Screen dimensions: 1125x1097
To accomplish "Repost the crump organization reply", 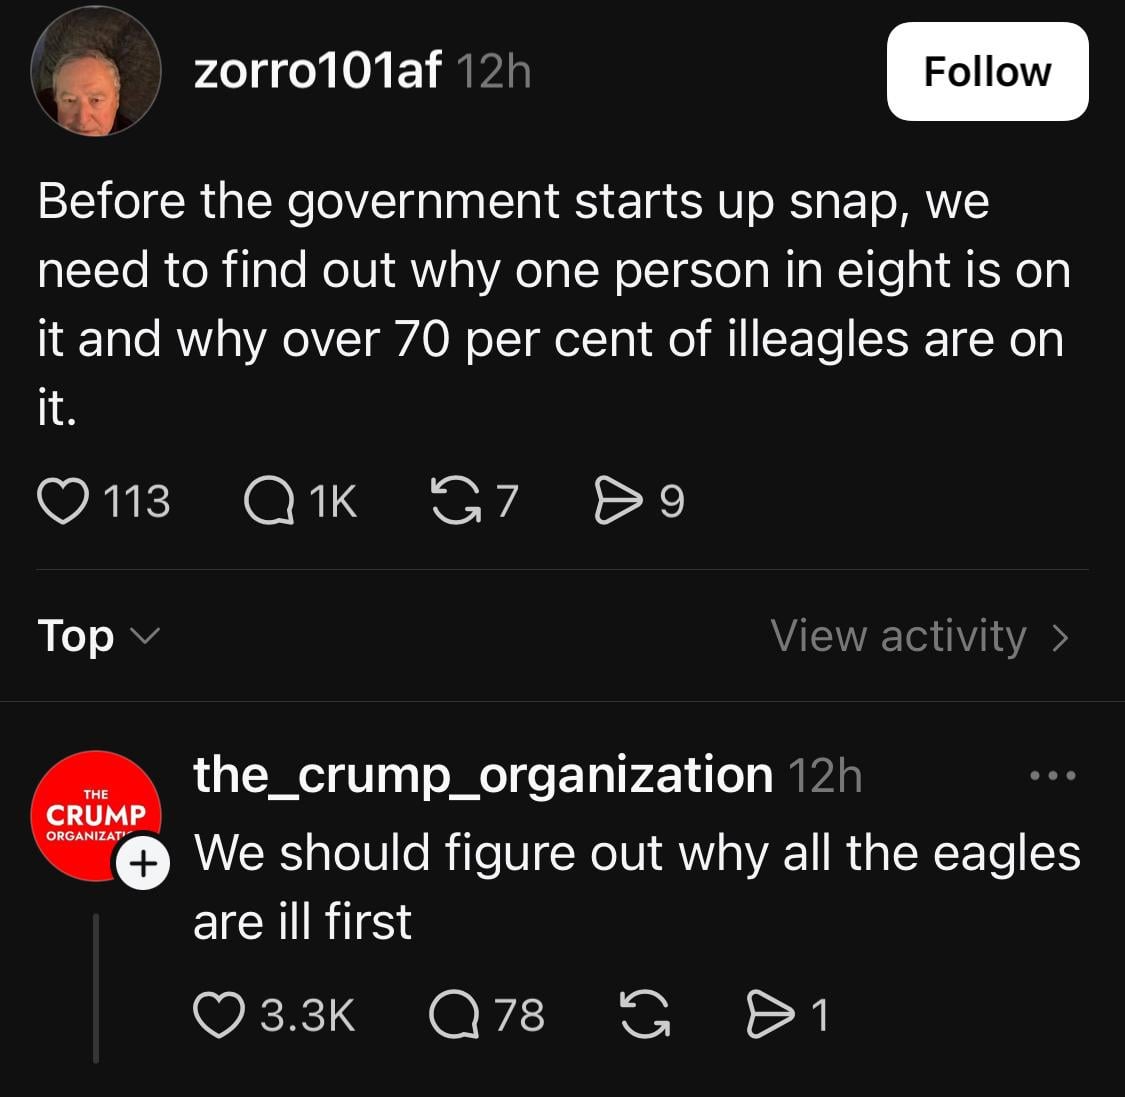I will [645, 1014].
